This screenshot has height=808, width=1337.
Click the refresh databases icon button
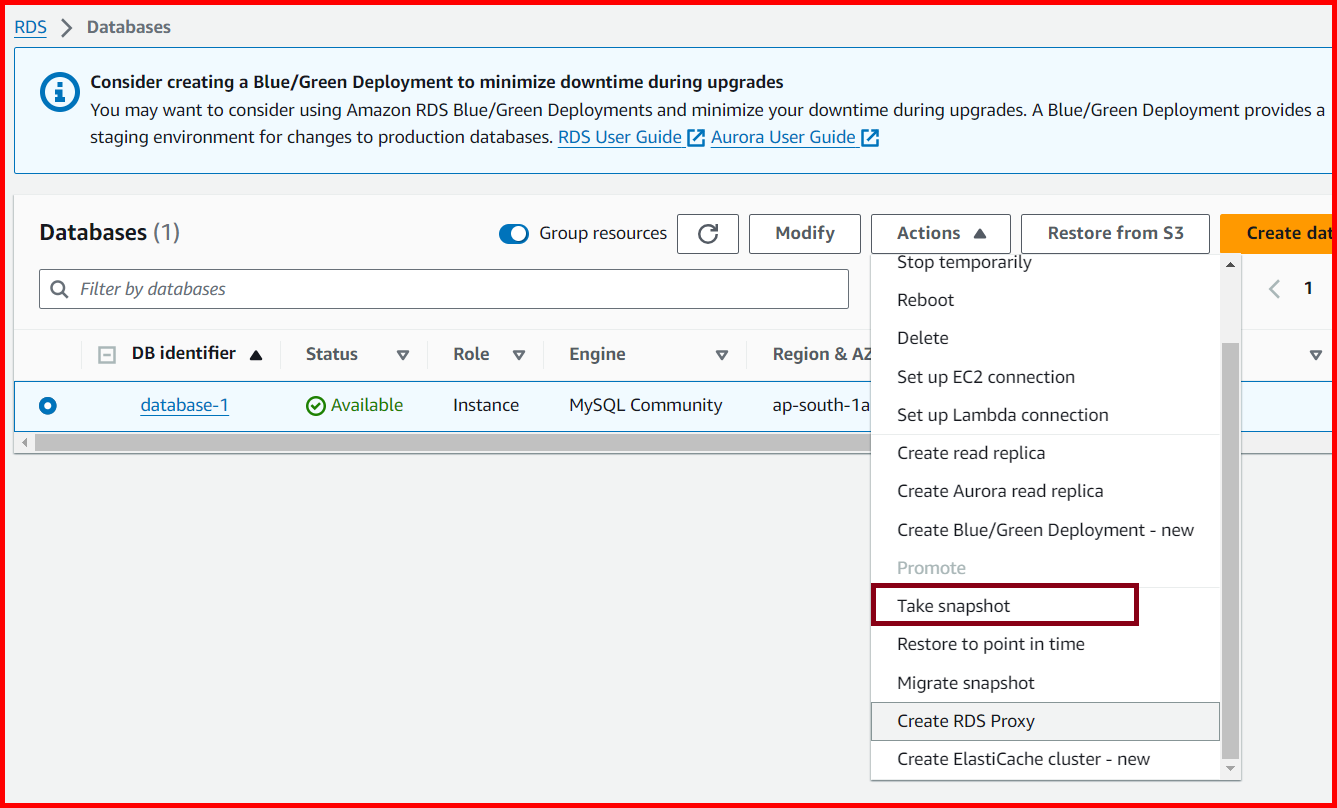708,234
